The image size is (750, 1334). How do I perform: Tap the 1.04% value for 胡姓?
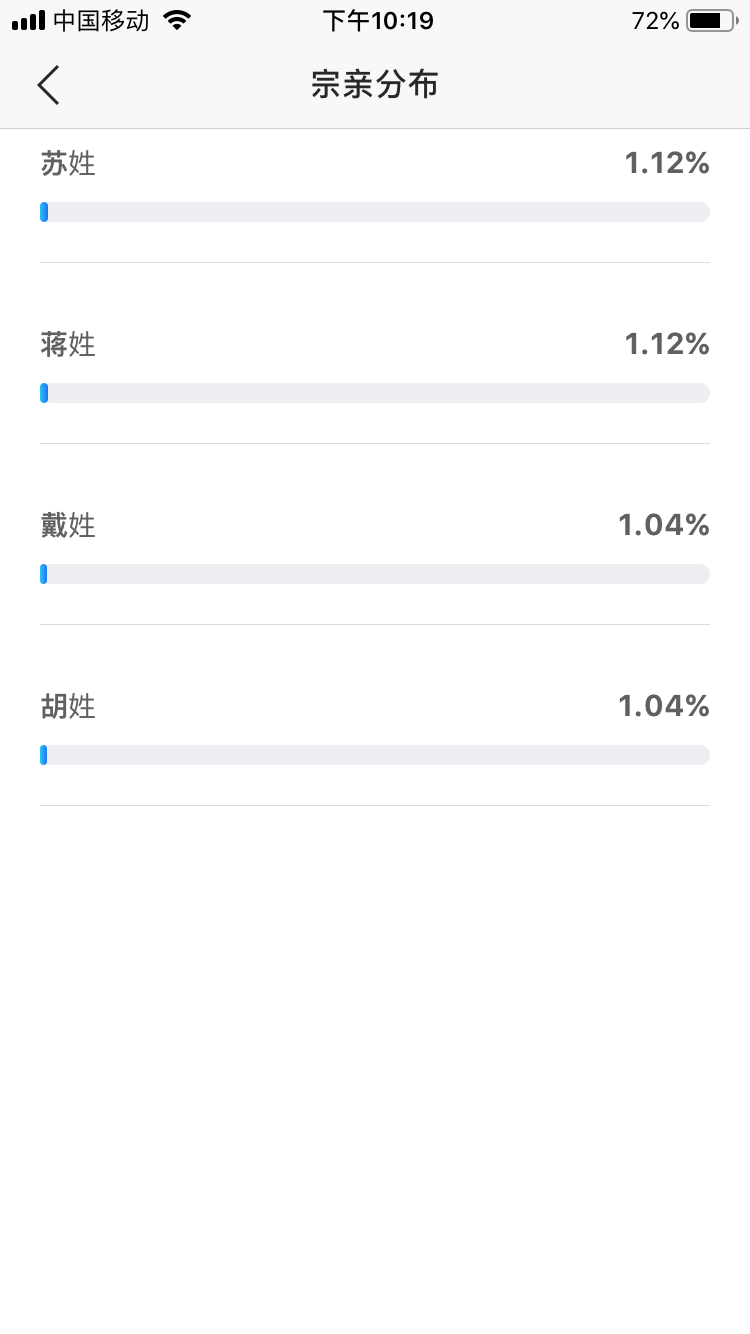tap(664, 706)
